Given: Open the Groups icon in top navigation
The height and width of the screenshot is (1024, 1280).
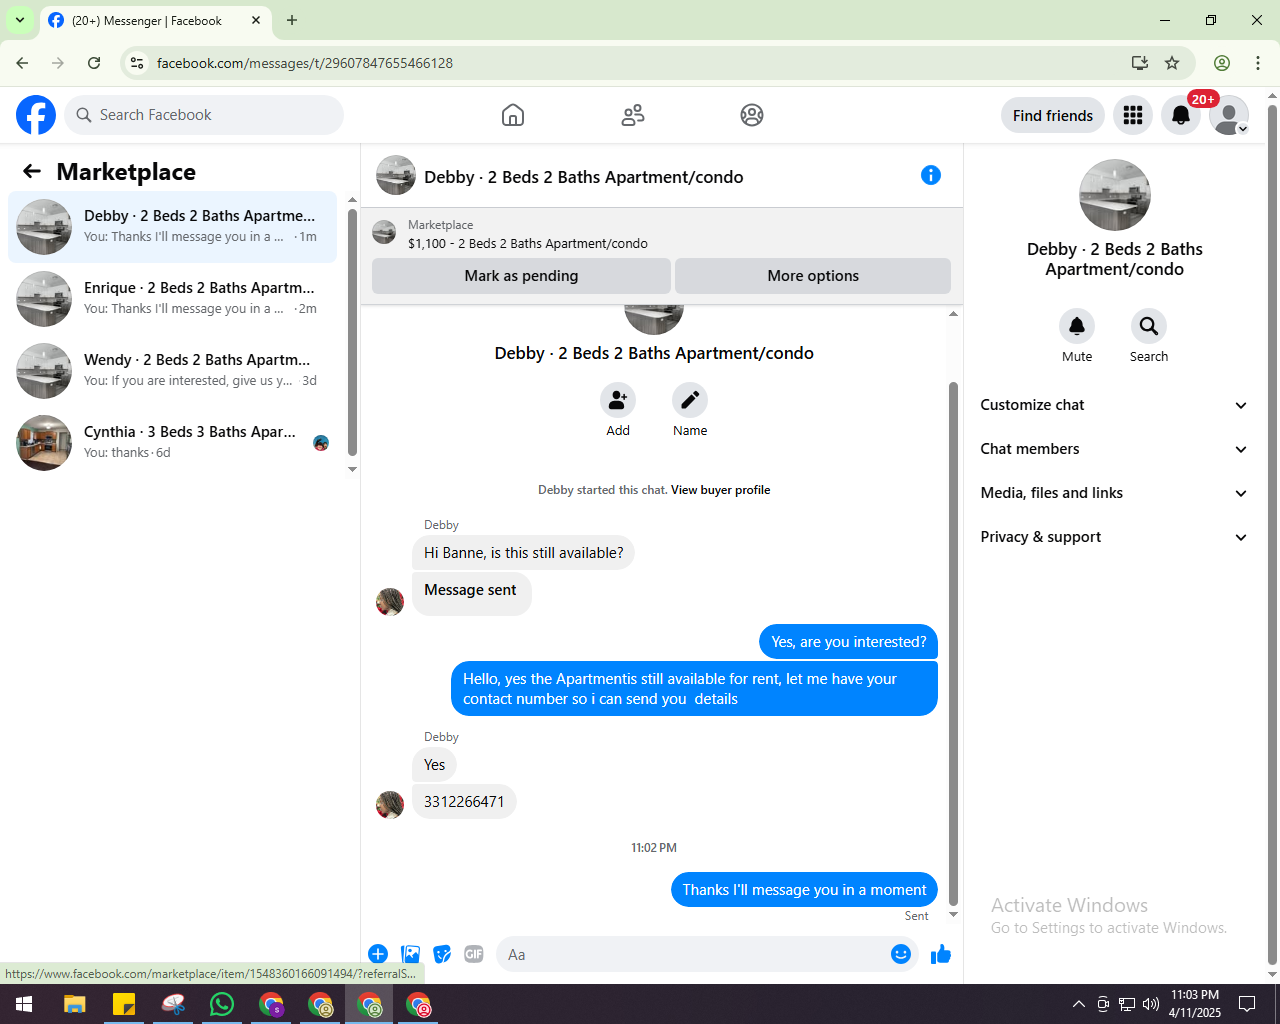Looking at the screenshot, I should click(x=752, y=115).
